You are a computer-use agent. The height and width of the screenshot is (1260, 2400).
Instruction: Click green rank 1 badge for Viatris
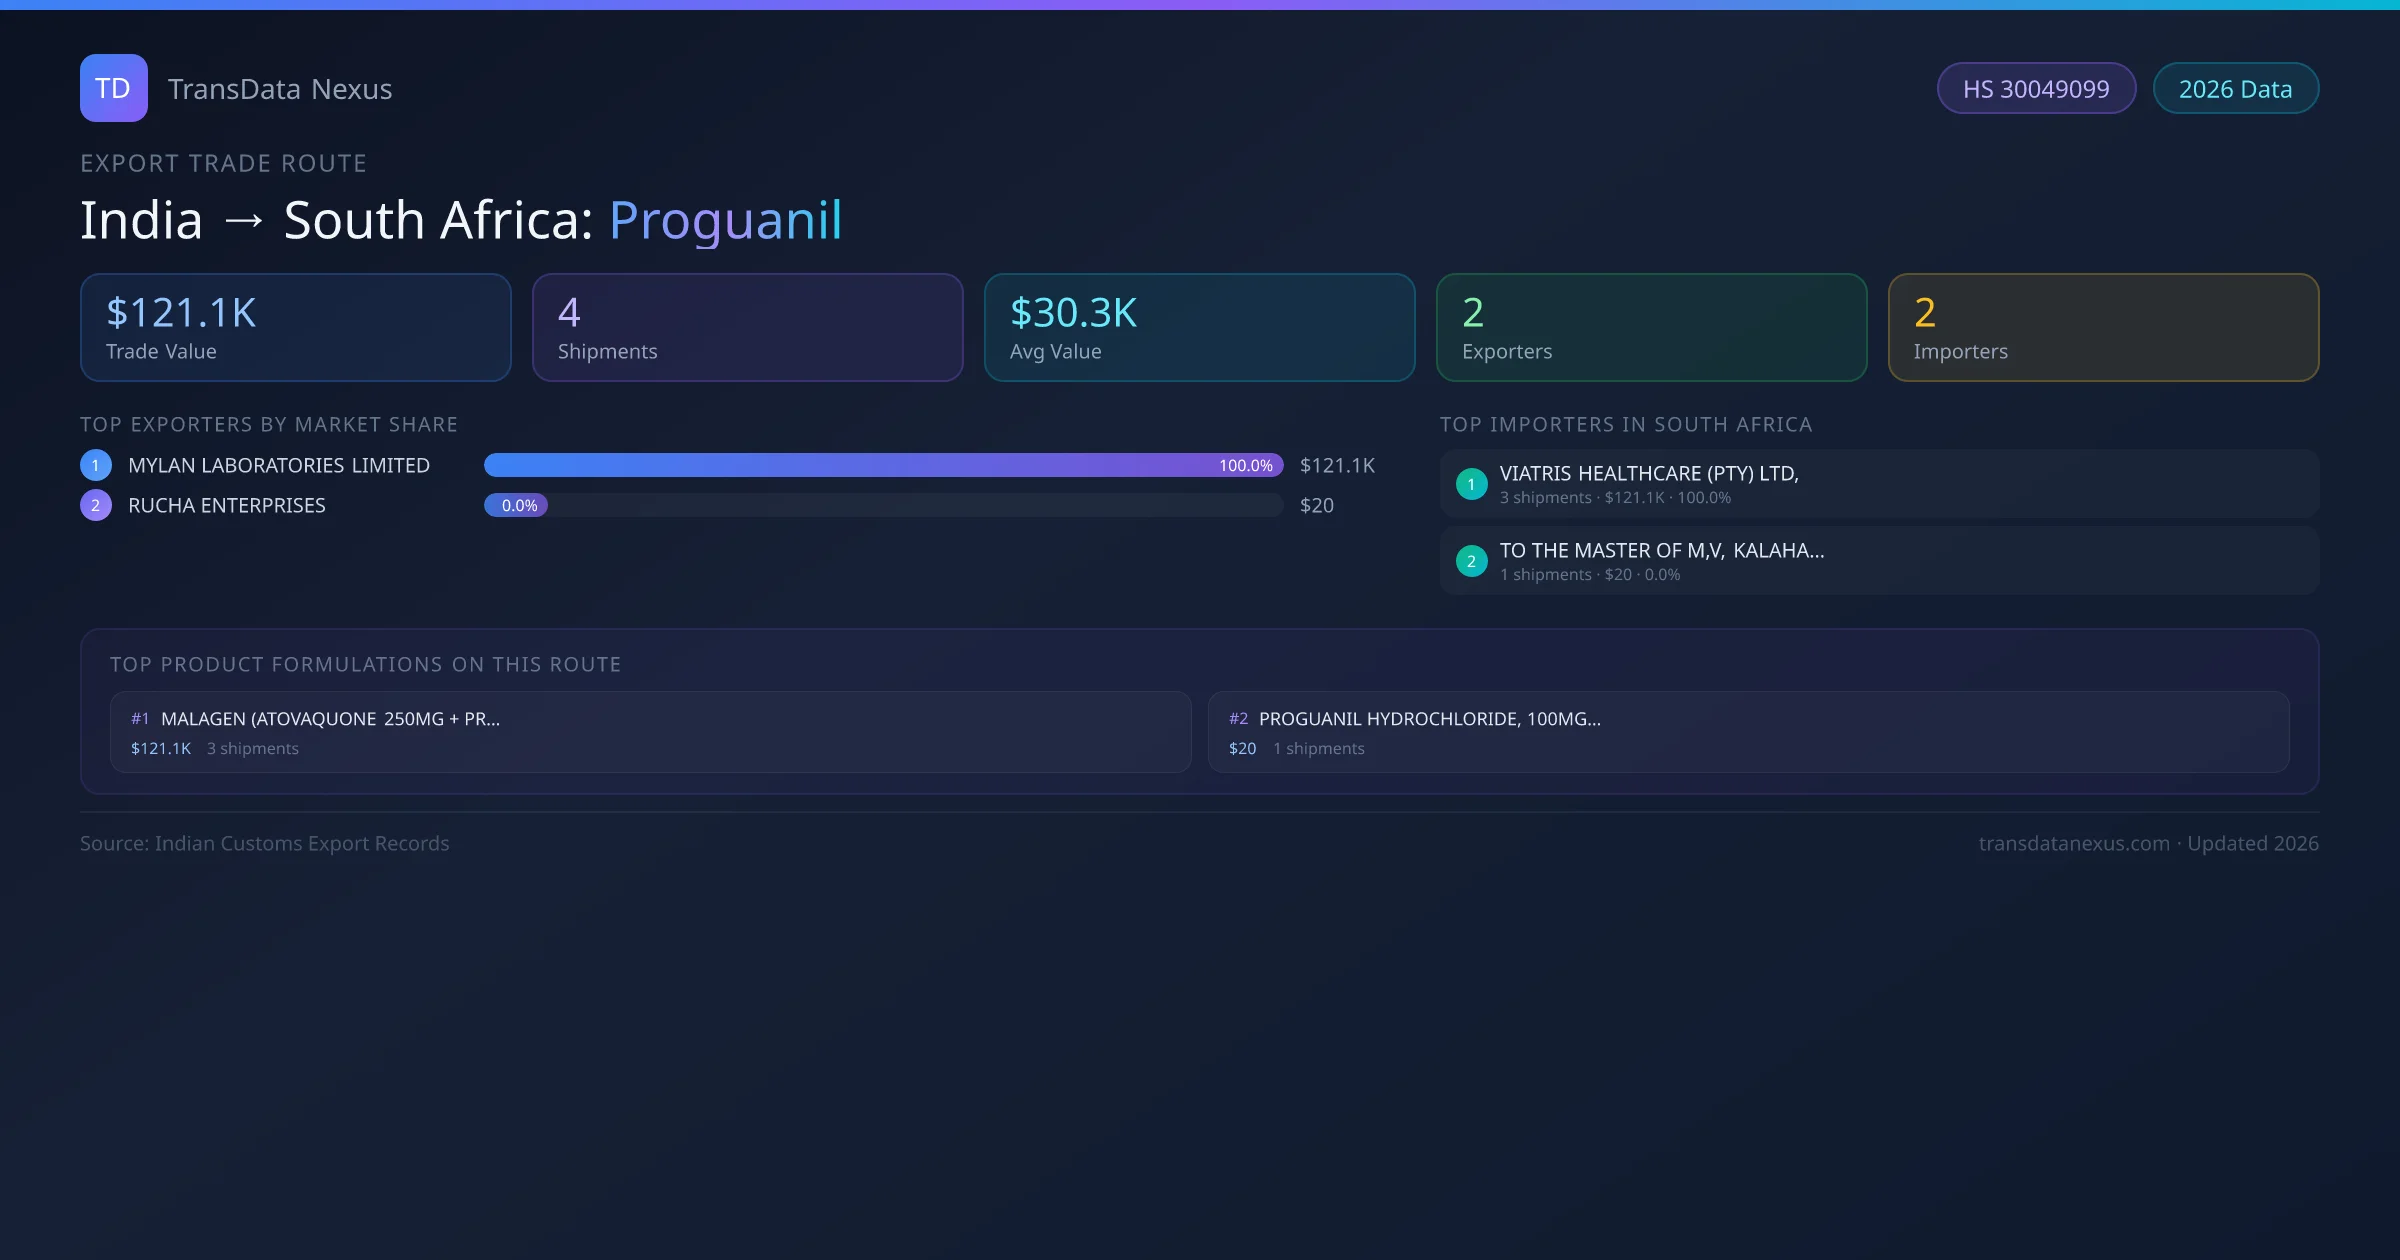pos(1471,484)
